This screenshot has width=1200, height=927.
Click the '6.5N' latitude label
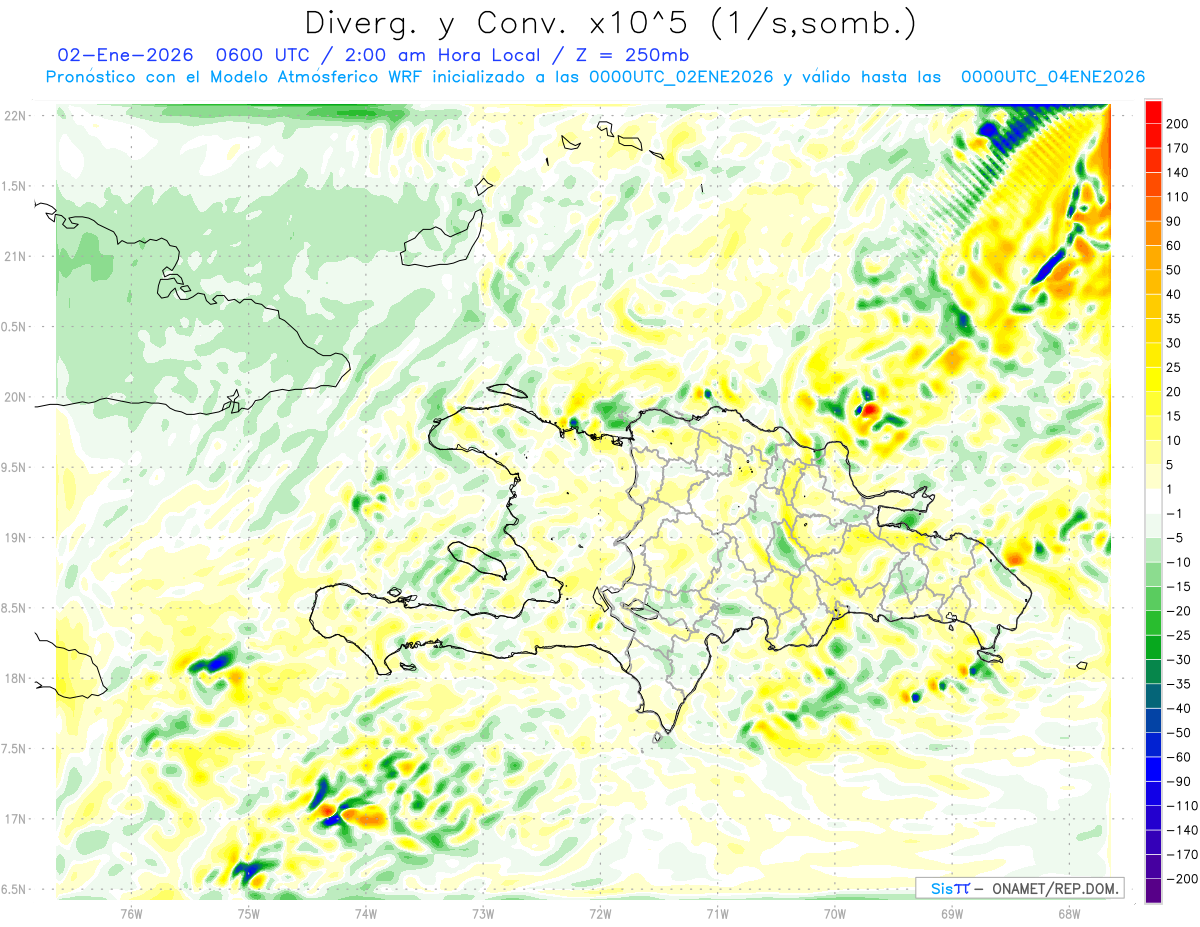tap(15, 890)
